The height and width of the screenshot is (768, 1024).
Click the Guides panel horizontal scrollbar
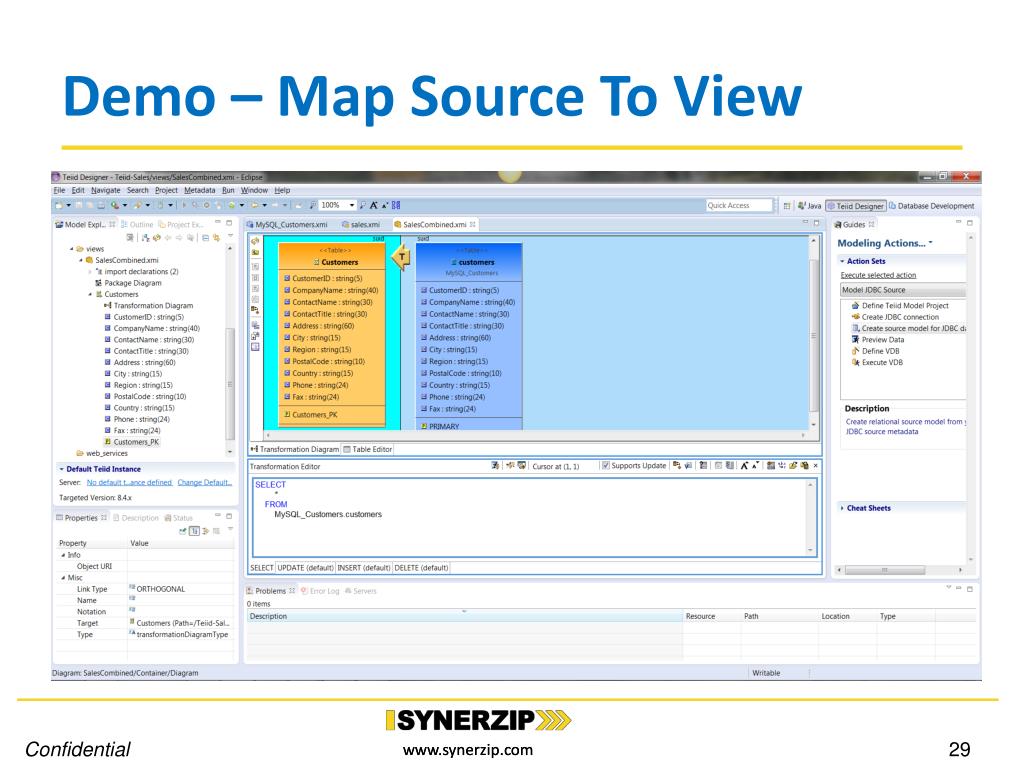click(x=885, y=570)
